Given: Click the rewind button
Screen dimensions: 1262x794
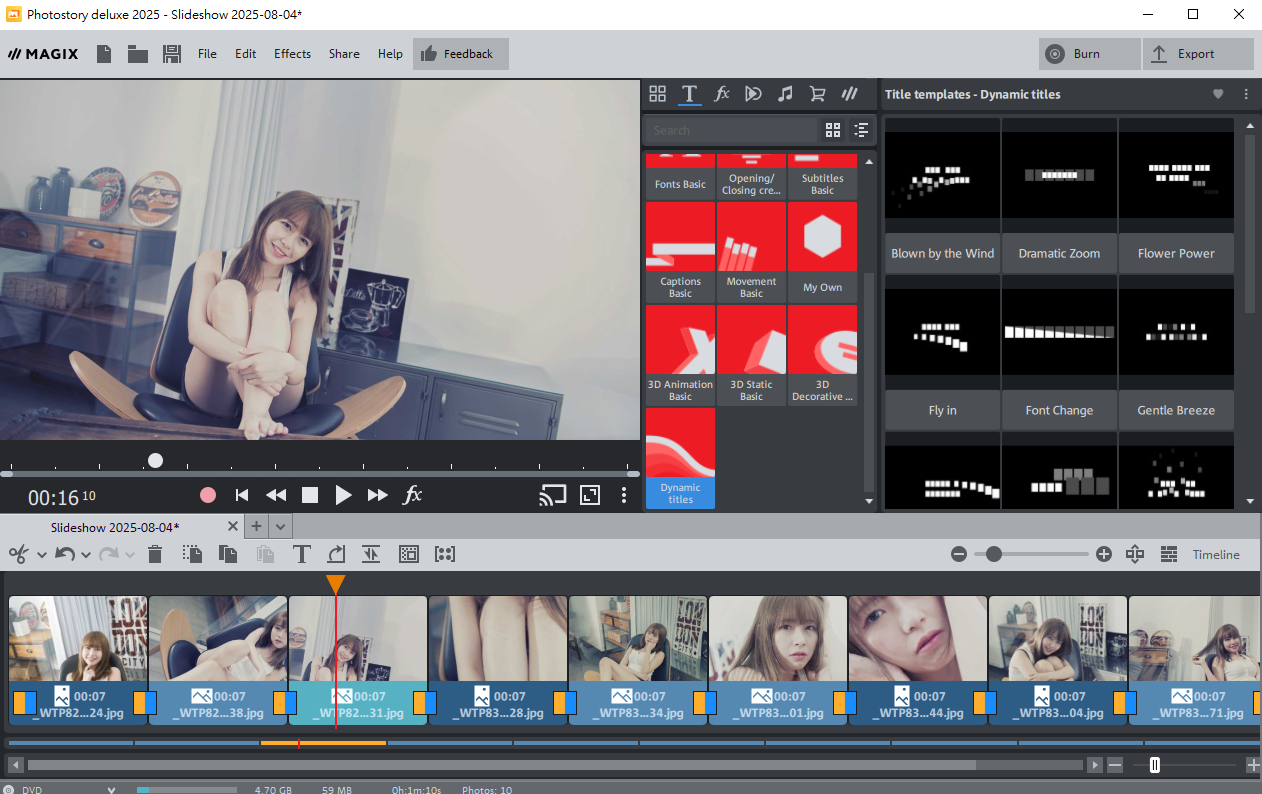Looking at the screenshot, I should (x=276, y=495).
